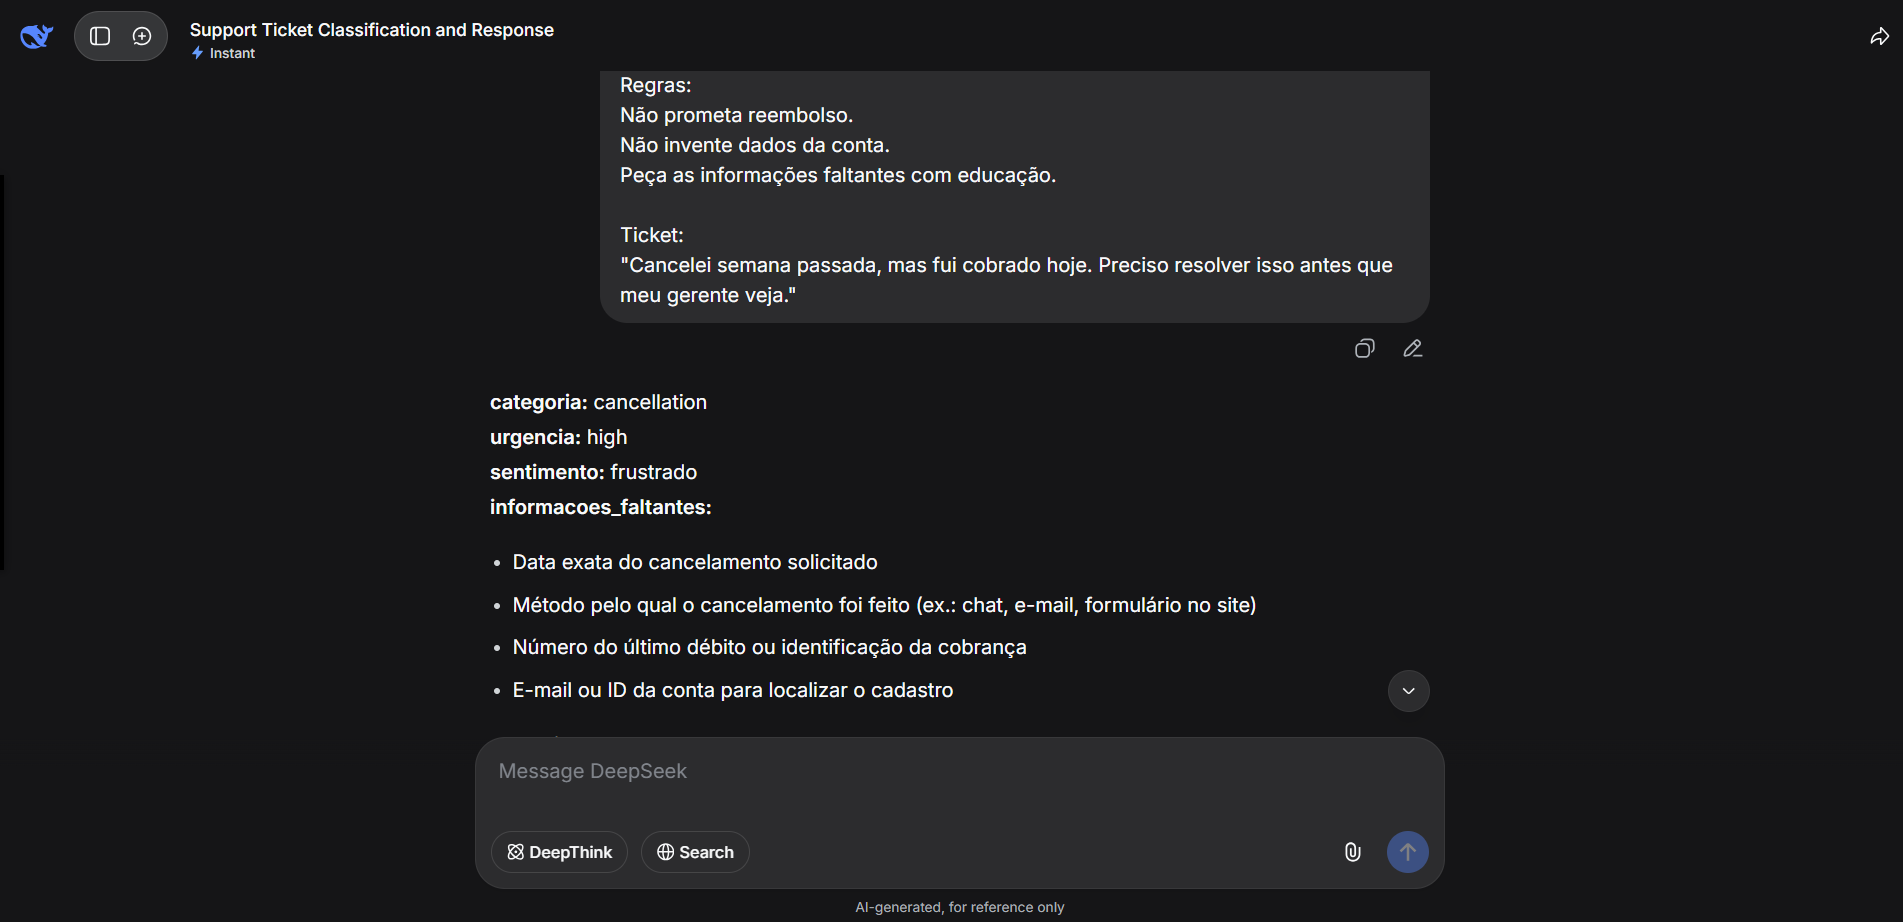The width and height of the screenshot is (1903, 922).
Task: Enable DeepThink mode
Action: click(x=559, y=852)
